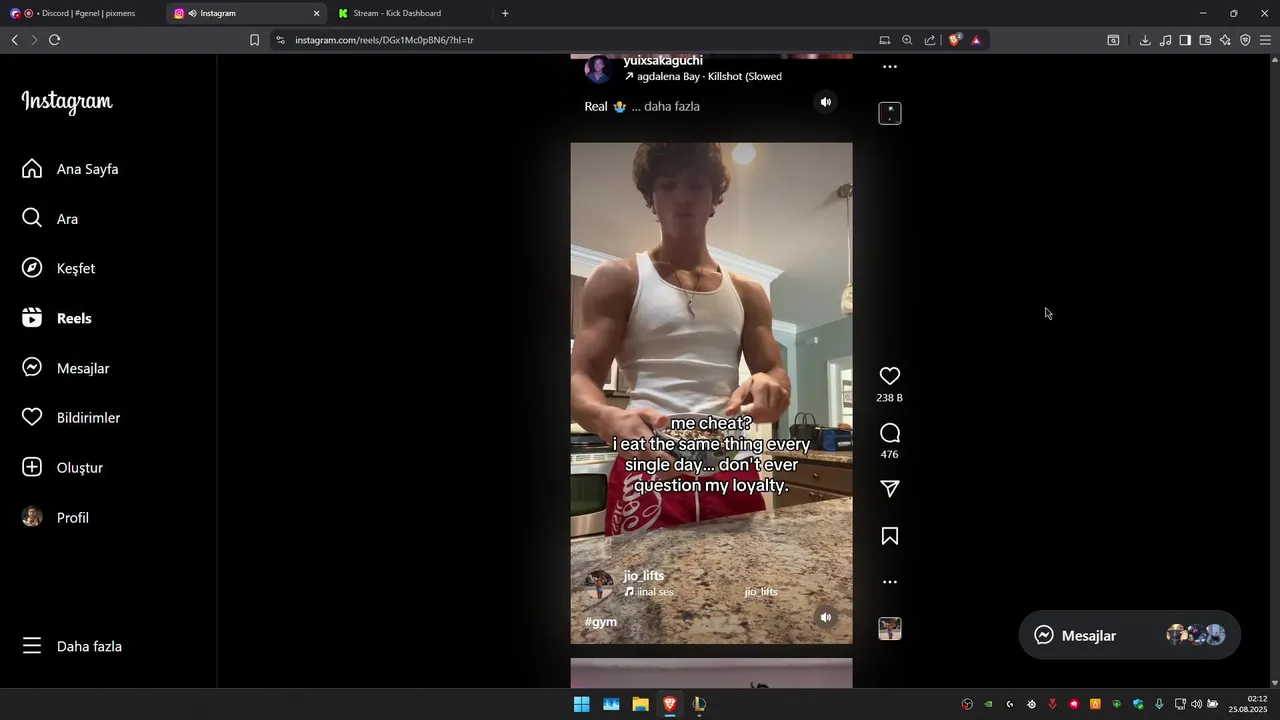This screenshot has width=1280, height=720.
Task: Open Brave VPN shield icon
Action: pos(1245,40)
